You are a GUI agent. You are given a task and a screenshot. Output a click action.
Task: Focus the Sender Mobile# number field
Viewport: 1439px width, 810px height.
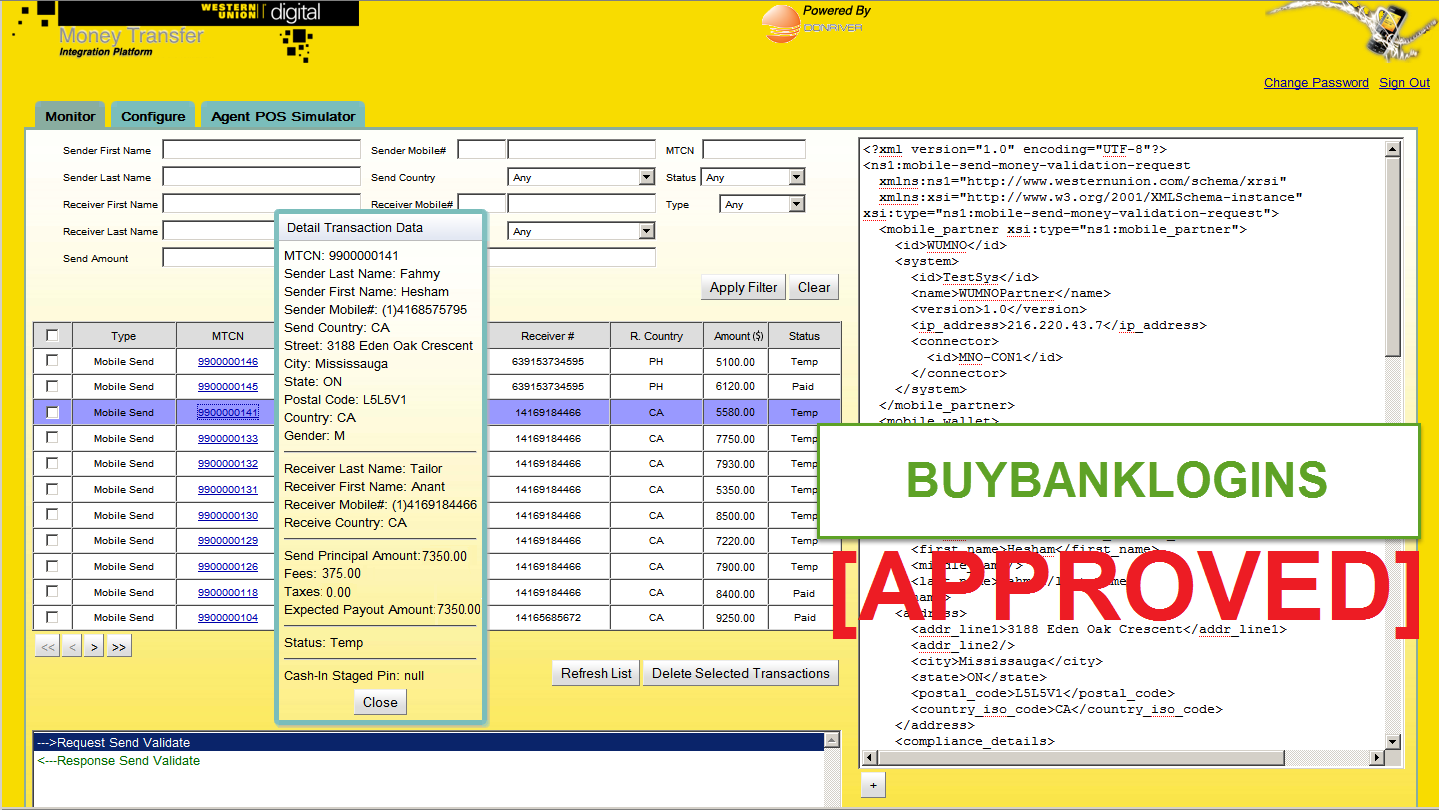(x=581, y=150)
